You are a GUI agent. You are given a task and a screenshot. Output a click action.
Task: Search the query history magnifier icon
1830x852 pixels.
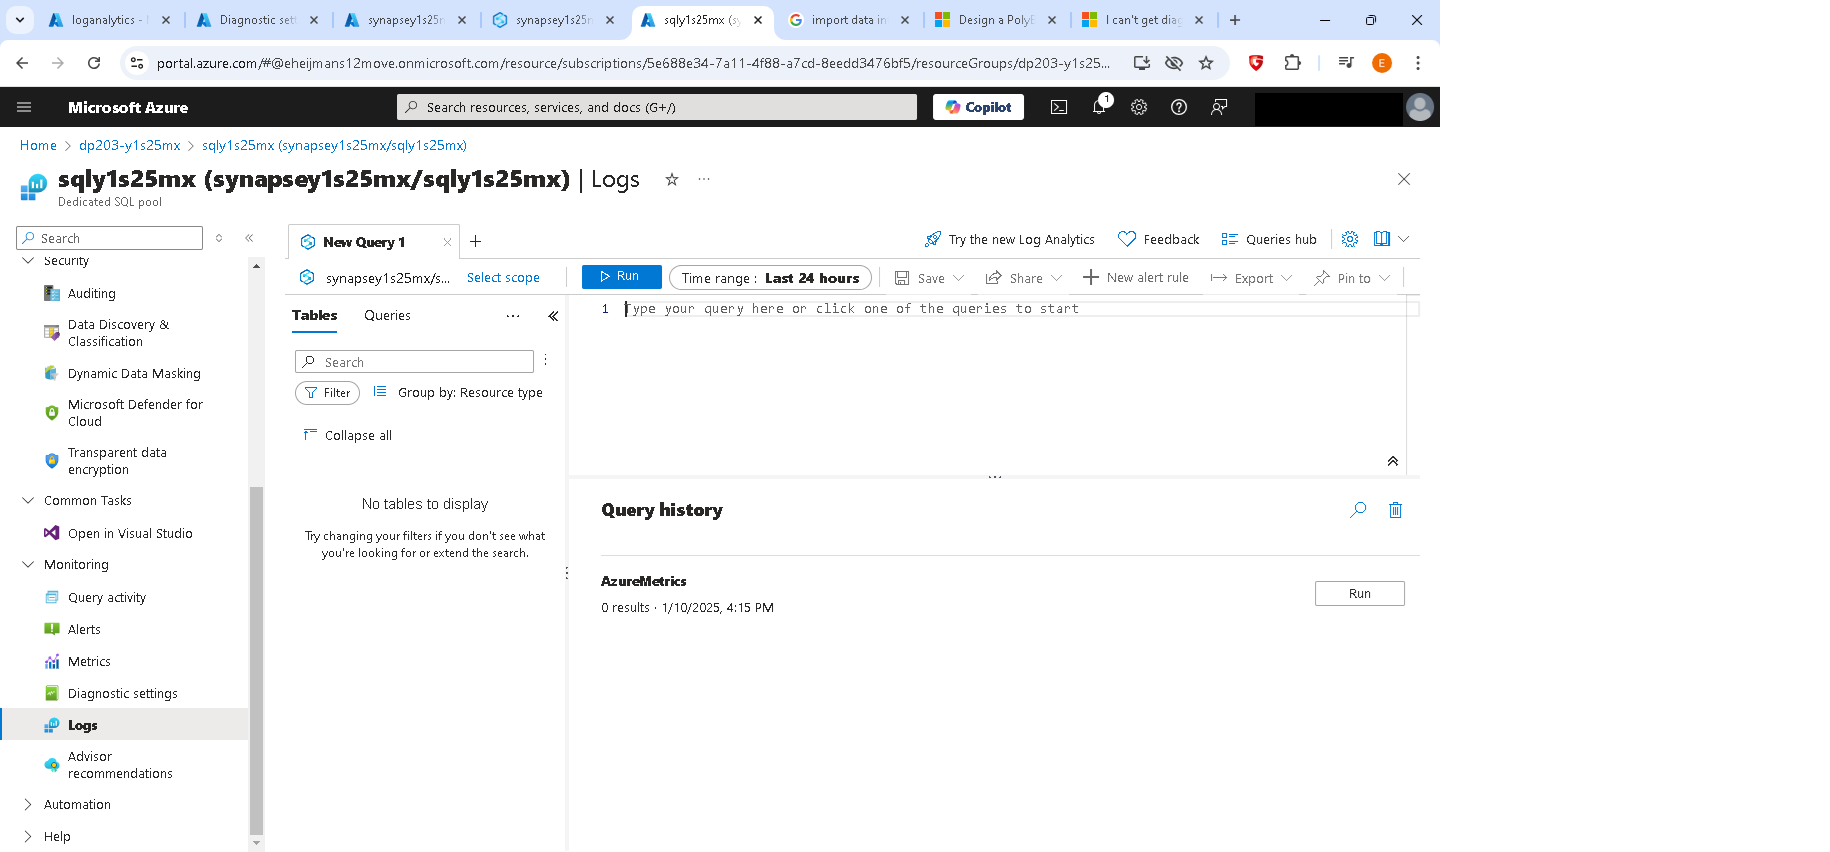(1358, 510)
